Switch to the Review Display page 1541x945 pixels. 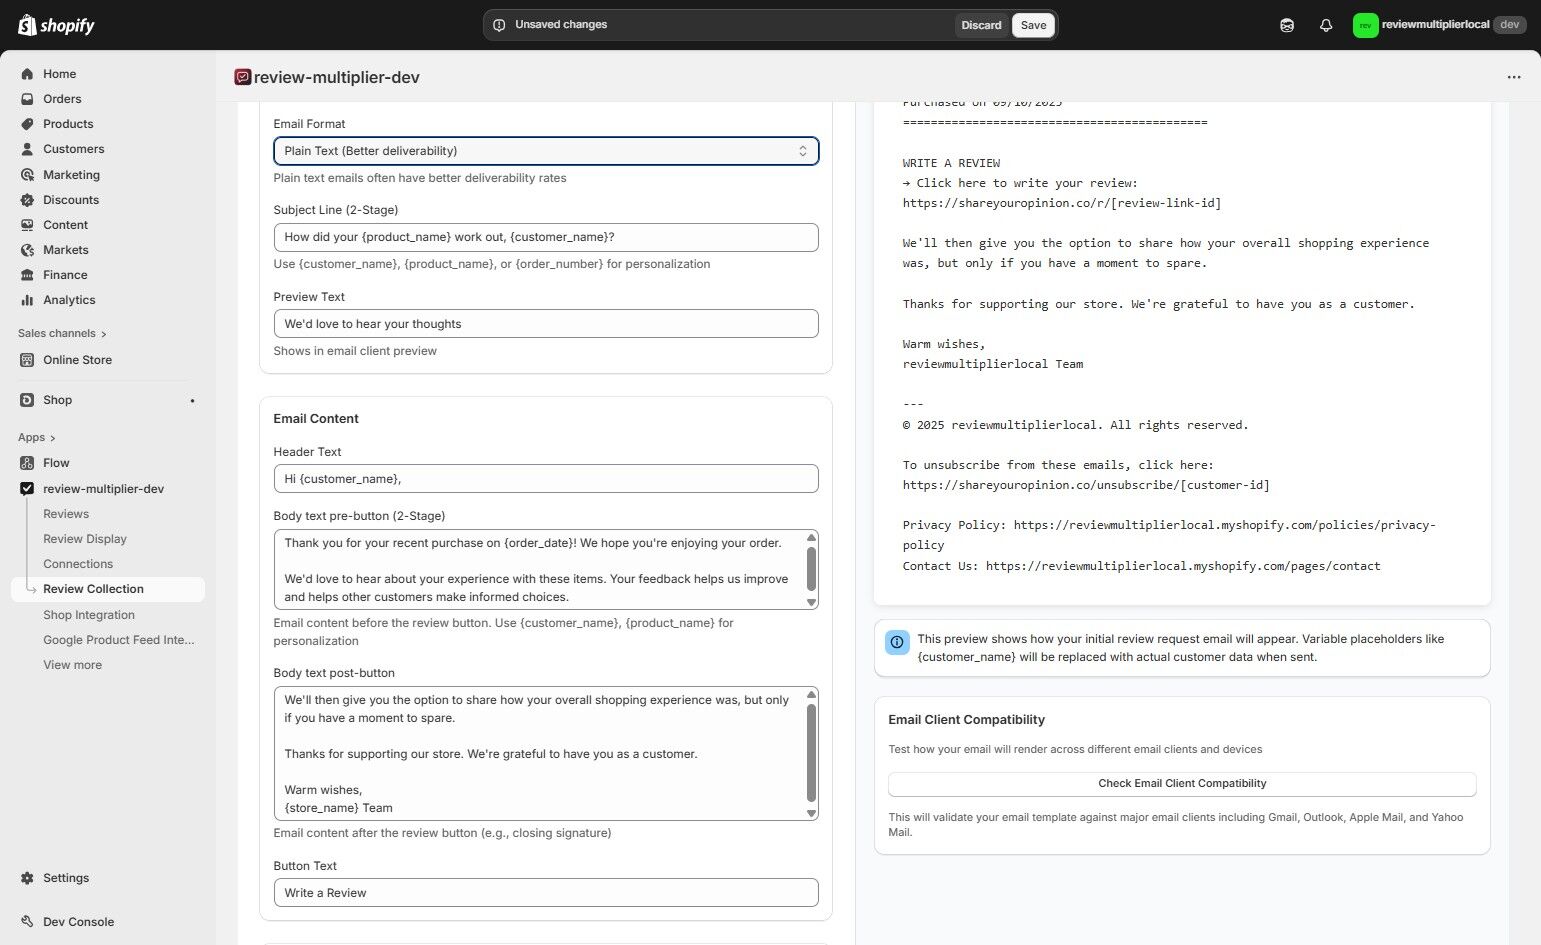click(x=84, y=538)
